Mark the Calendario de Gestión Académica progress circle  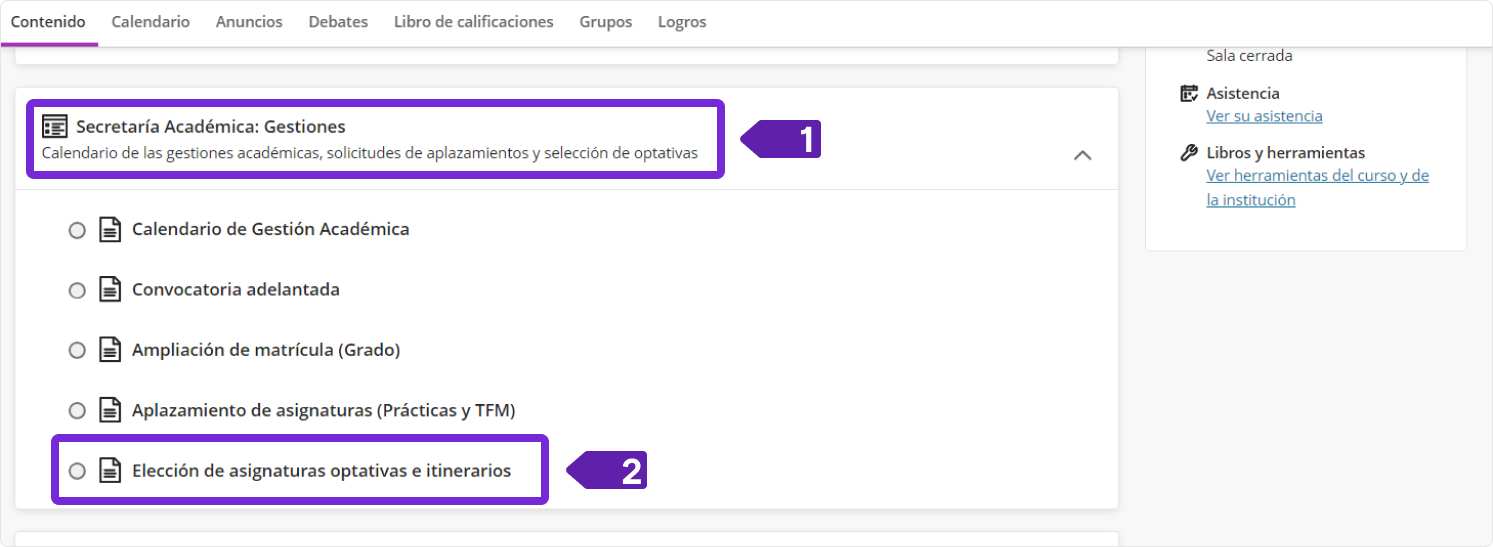77,230
